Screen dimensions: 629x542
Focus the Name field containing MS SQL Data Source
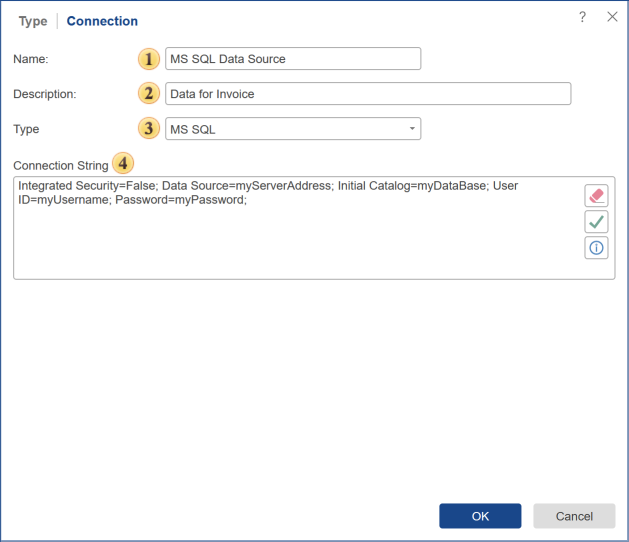tap(292, 59)
